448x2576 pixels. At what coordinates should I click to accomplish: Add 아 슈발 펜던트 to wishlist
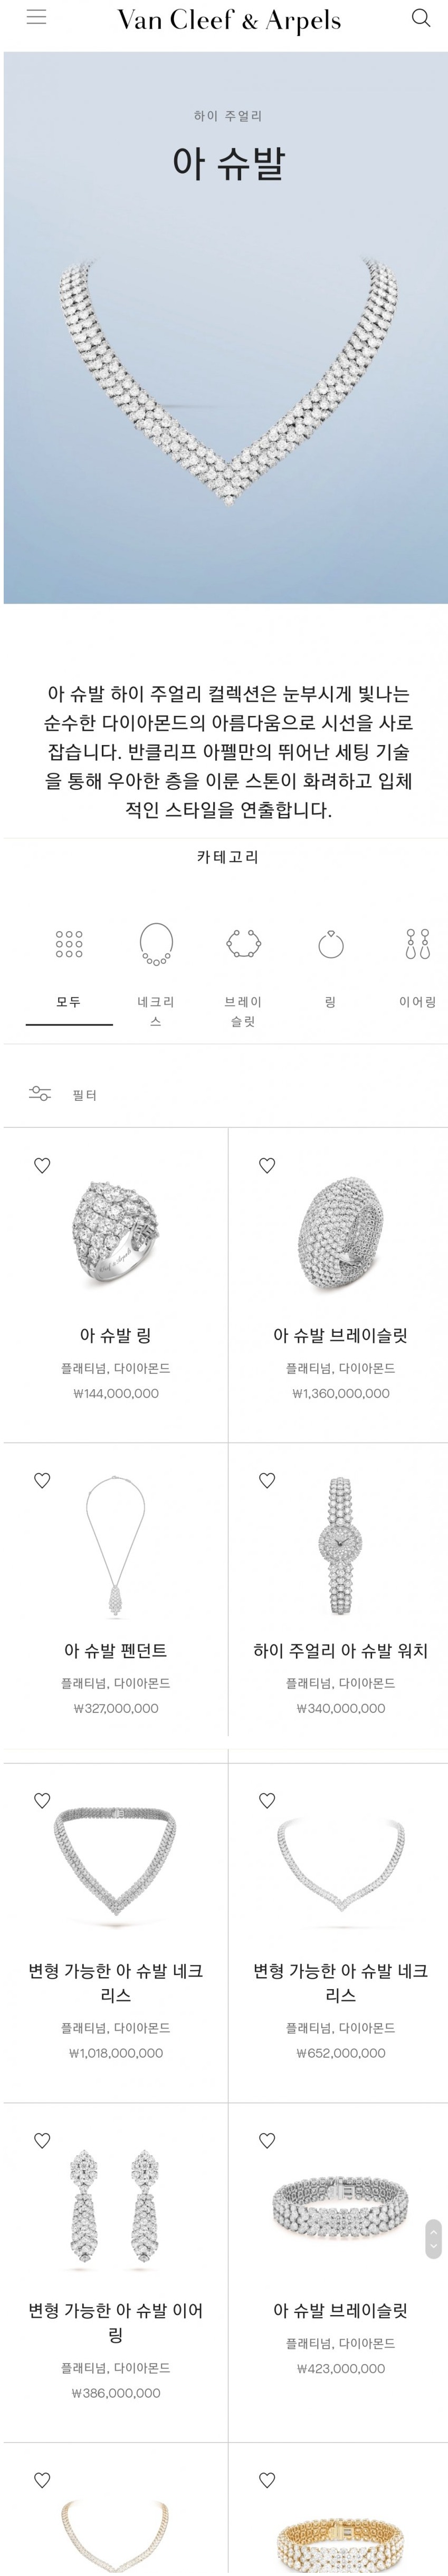[42, 1480]
